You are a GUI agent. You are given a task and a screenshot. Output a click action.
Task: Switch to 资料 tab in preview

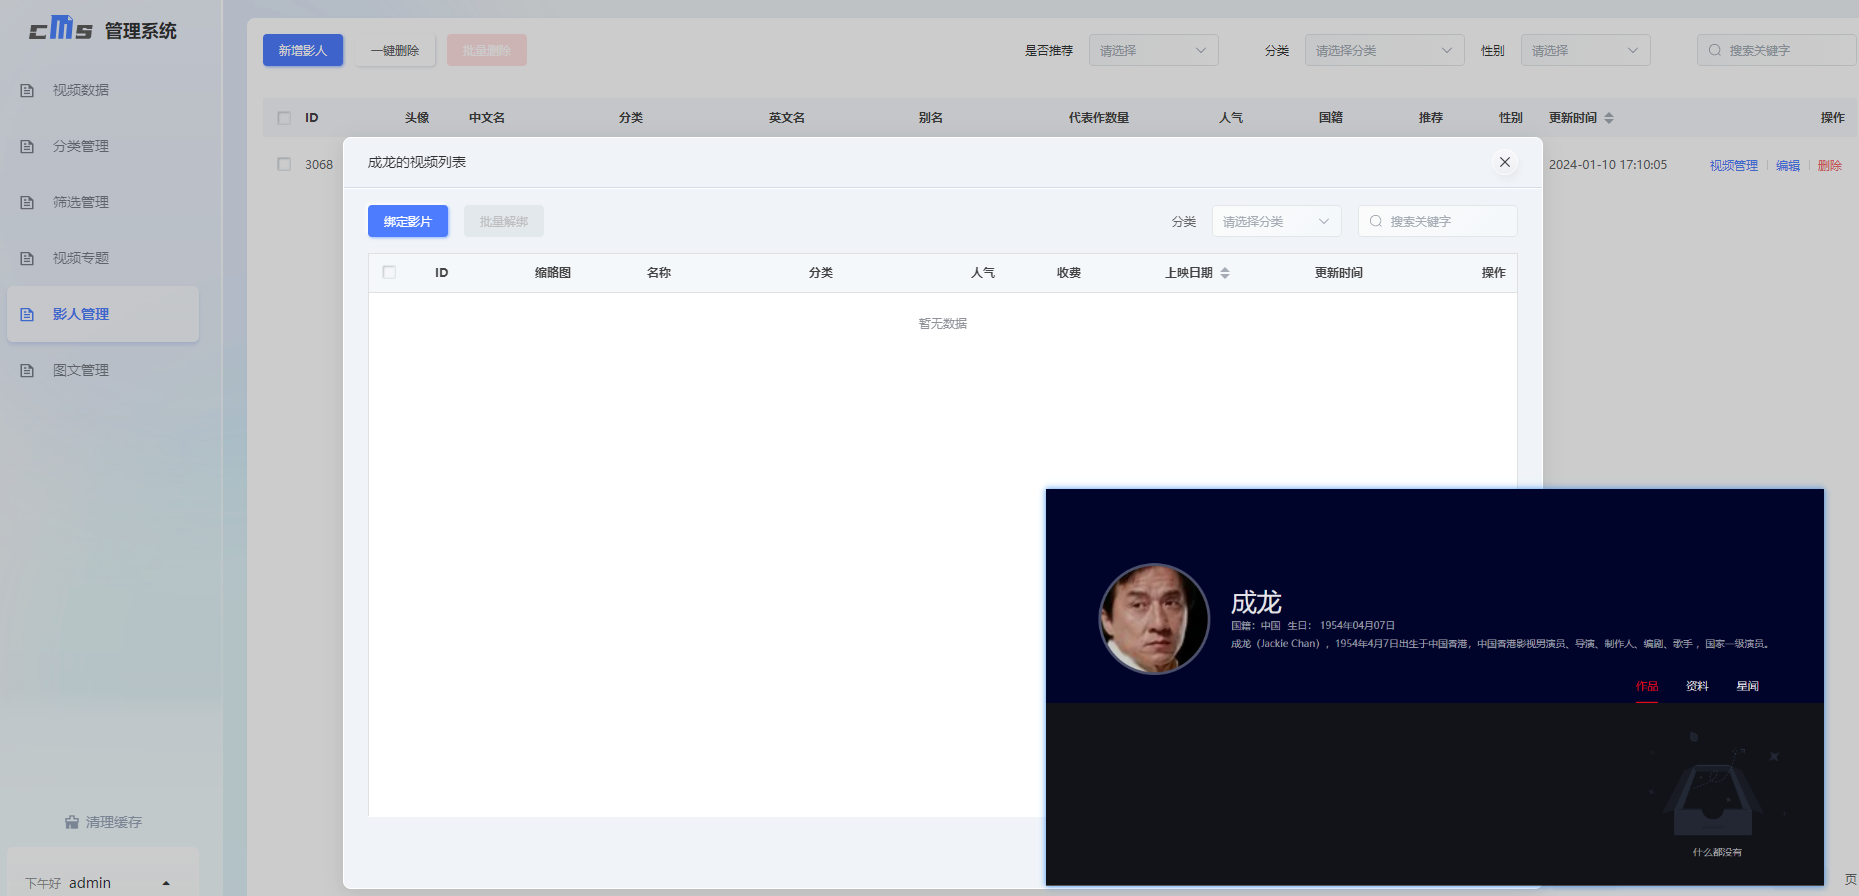point(1697,686)
